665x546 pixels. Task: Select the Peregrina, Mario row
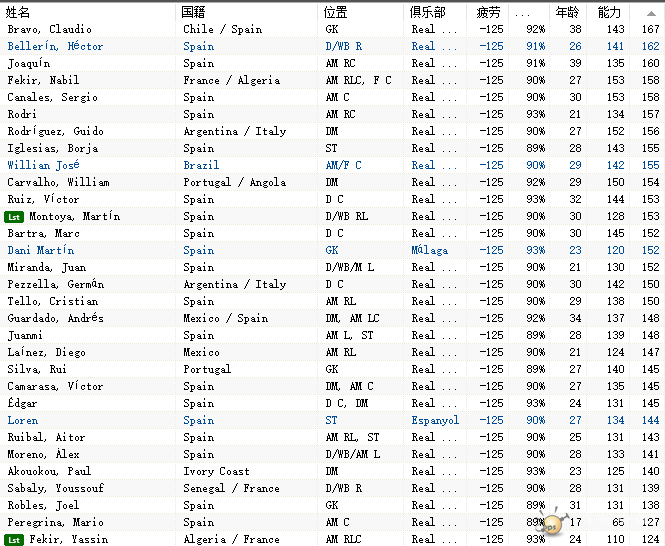click(x=332, y=522)
